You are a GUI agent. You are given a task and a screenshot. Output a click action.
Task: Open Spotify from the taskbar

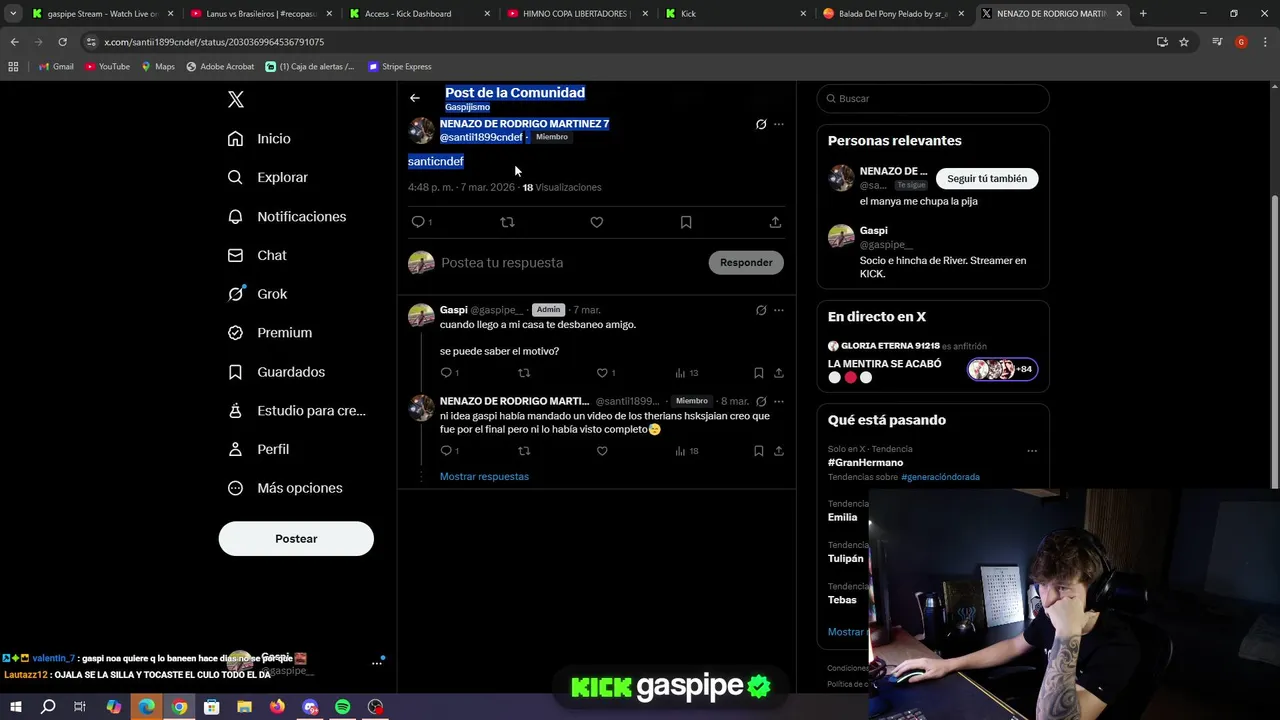coord(342,707)
